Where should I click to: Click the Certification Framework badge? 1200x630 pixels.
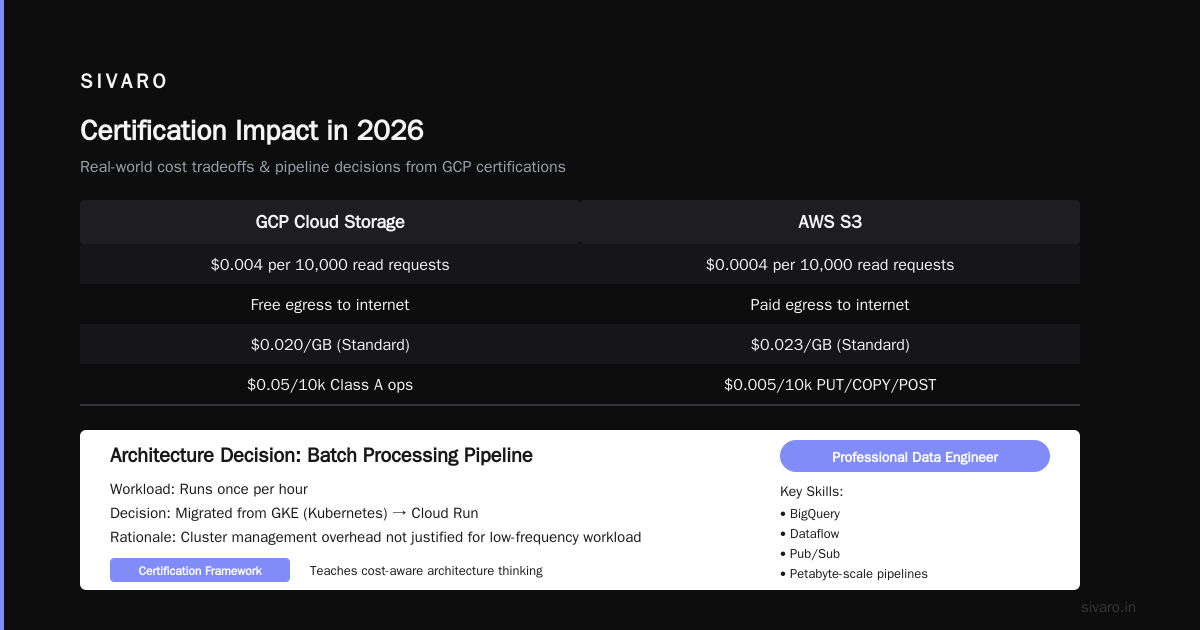click(200, 570)
